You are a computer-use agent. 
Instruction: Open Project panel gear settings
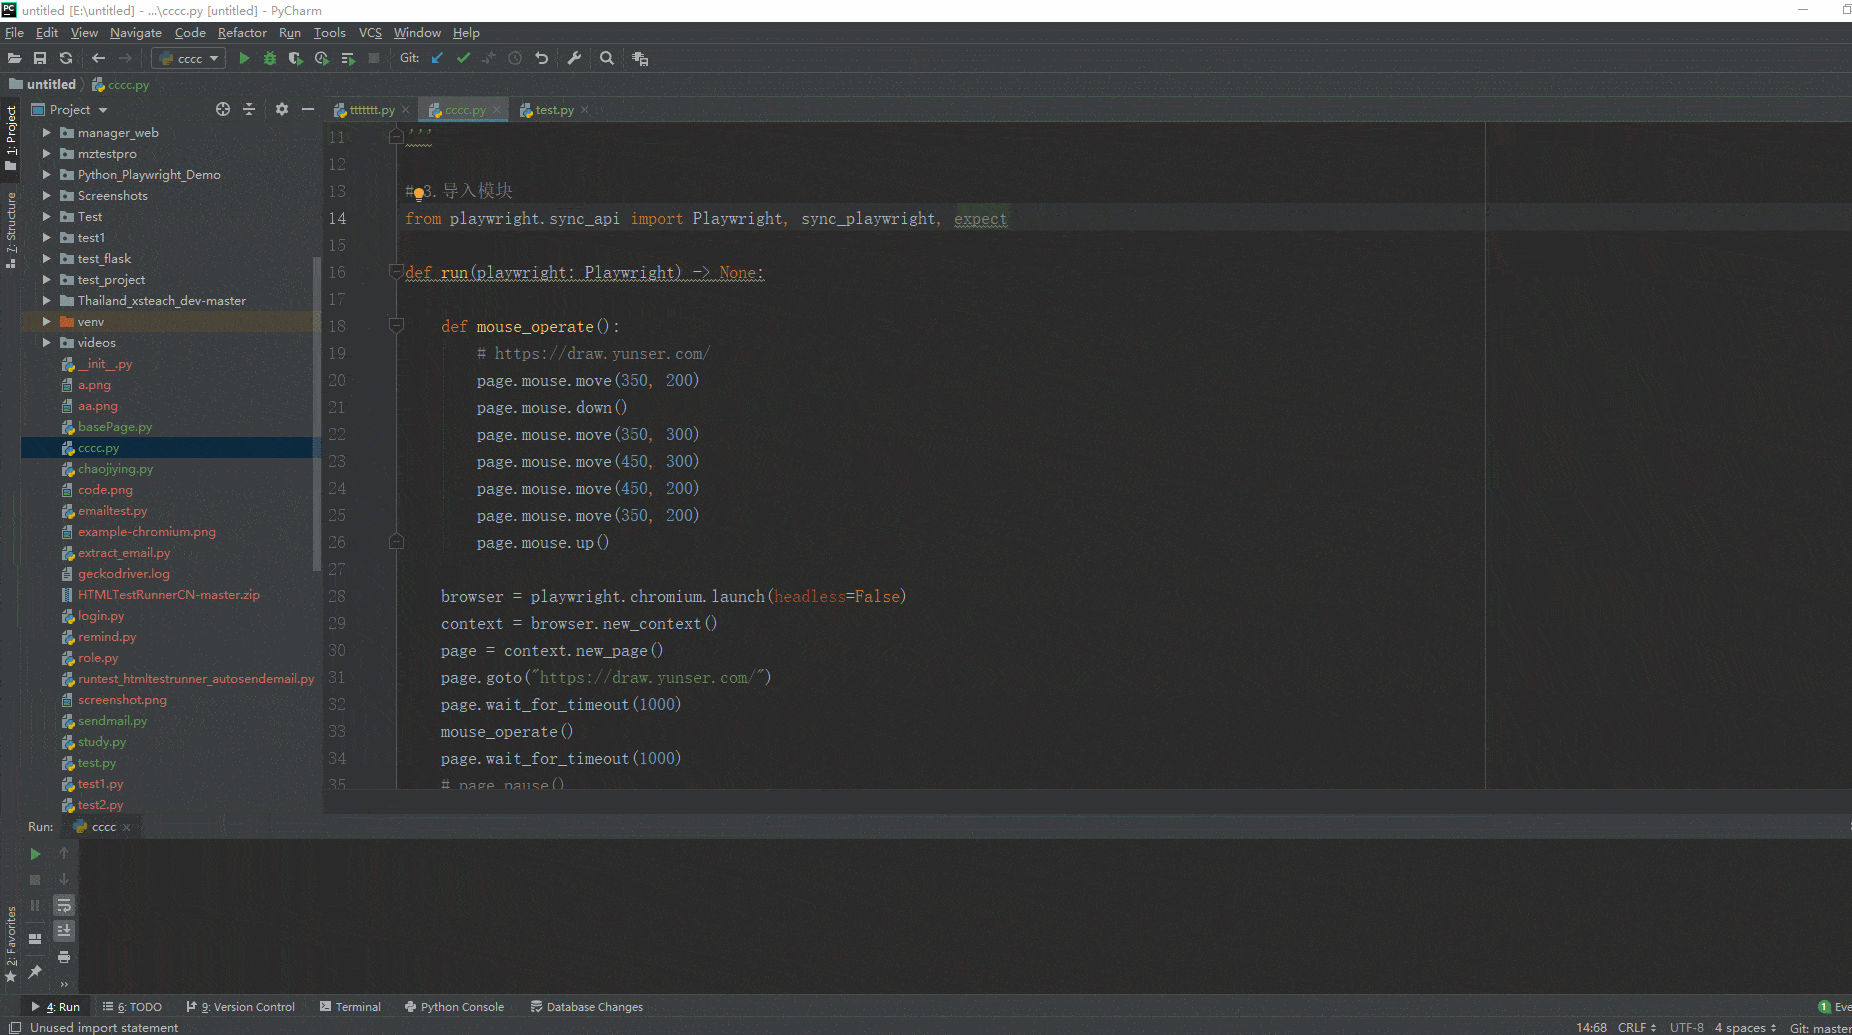[x=282, y=110]
